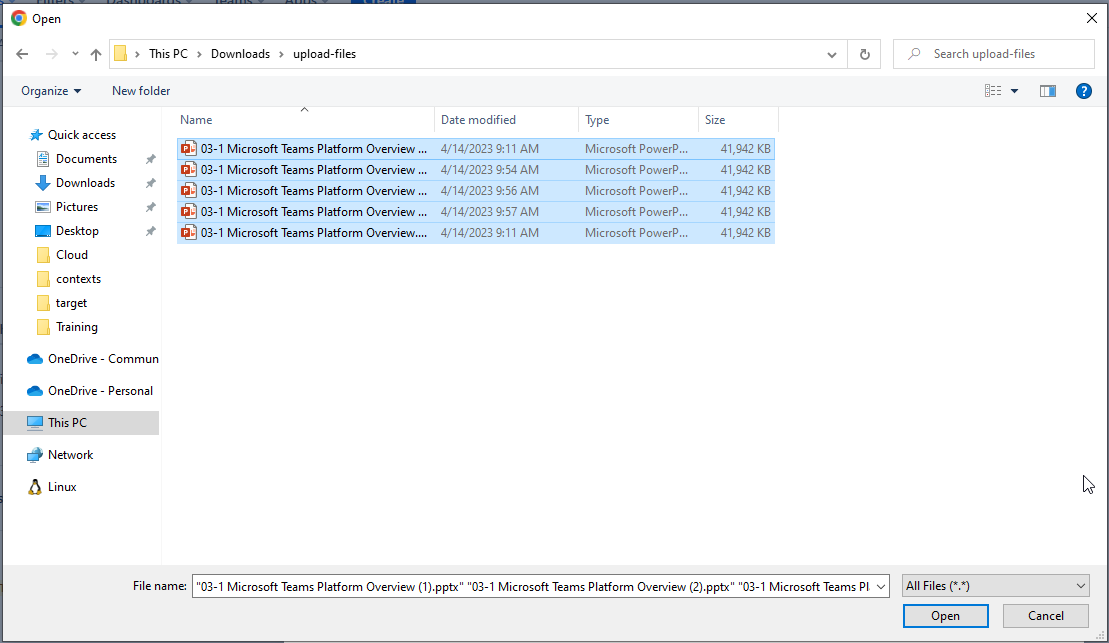Unpin Downloads from Quick access
Screen dimensions: 1109x643
[150, 183]
